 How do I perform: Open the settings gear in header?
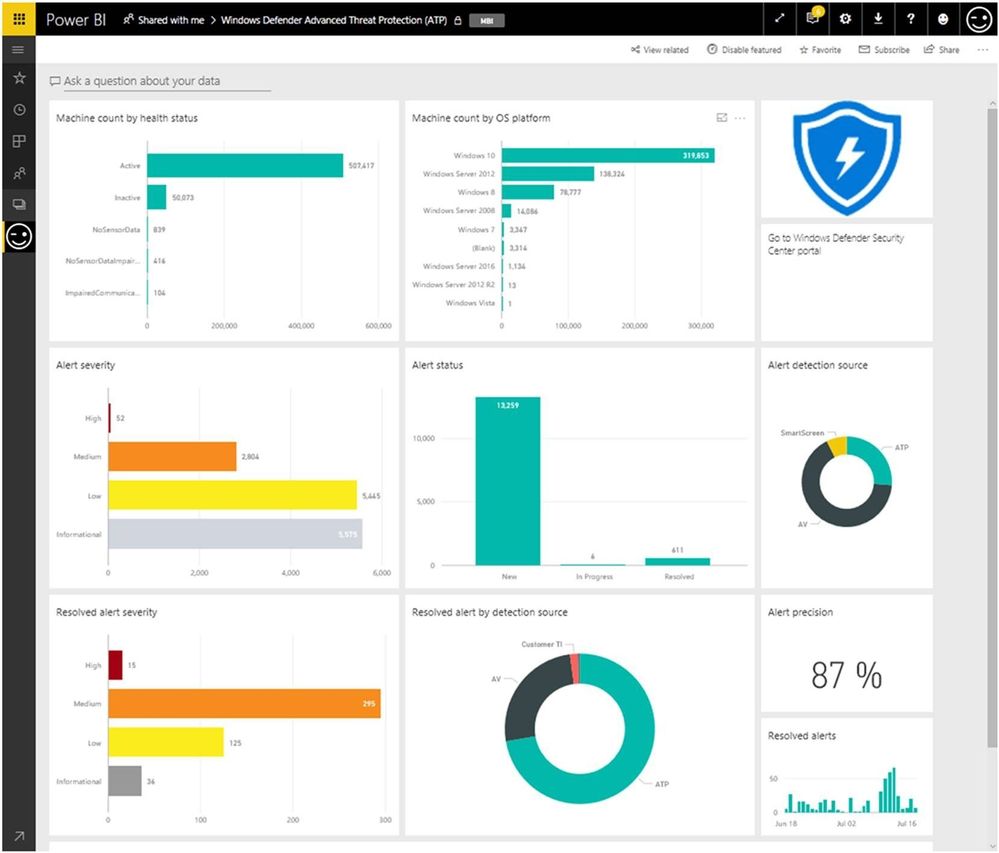click(845, 19)
